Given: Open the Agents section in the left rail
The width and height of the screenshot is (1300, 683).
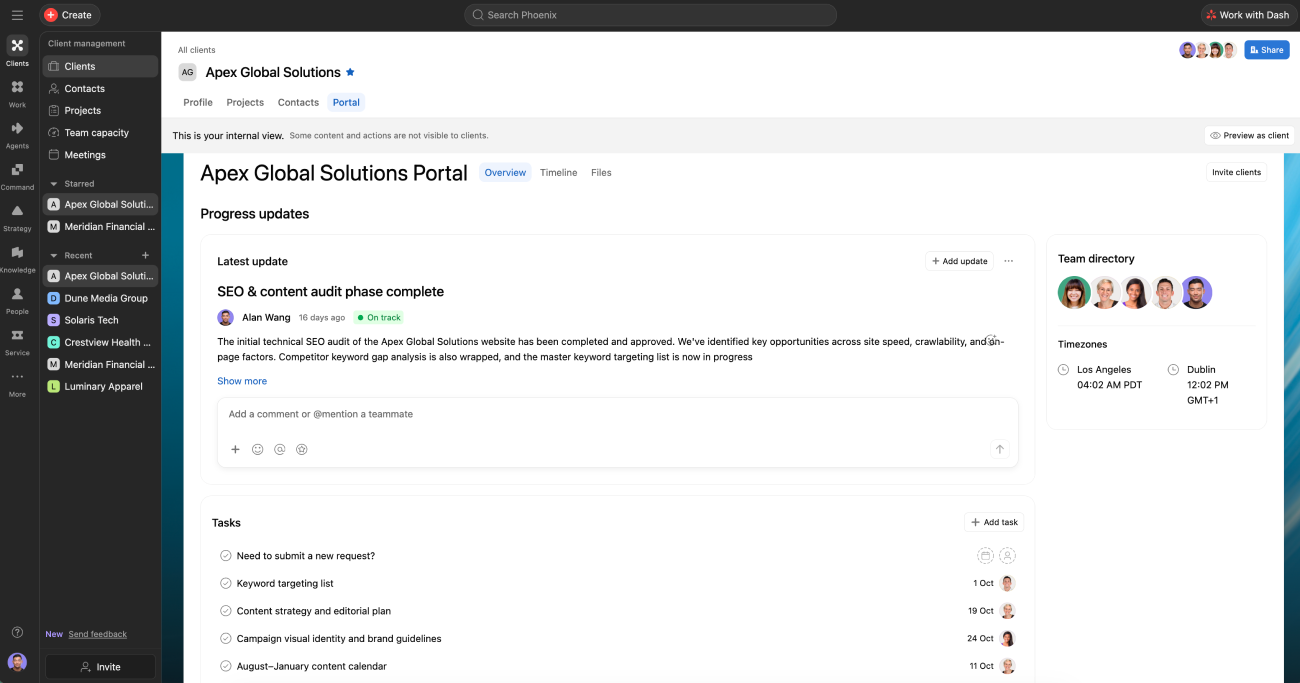Looking at the screenshot, I should pos(17,134).
